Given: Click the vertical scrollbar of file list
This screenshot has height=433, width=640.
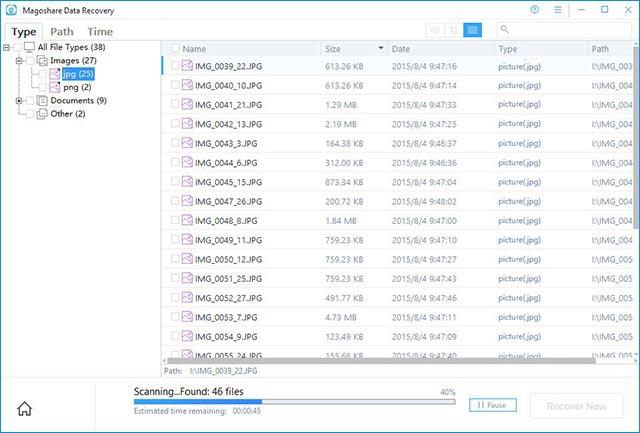Looking at the screenshot, I should point(637,137).
